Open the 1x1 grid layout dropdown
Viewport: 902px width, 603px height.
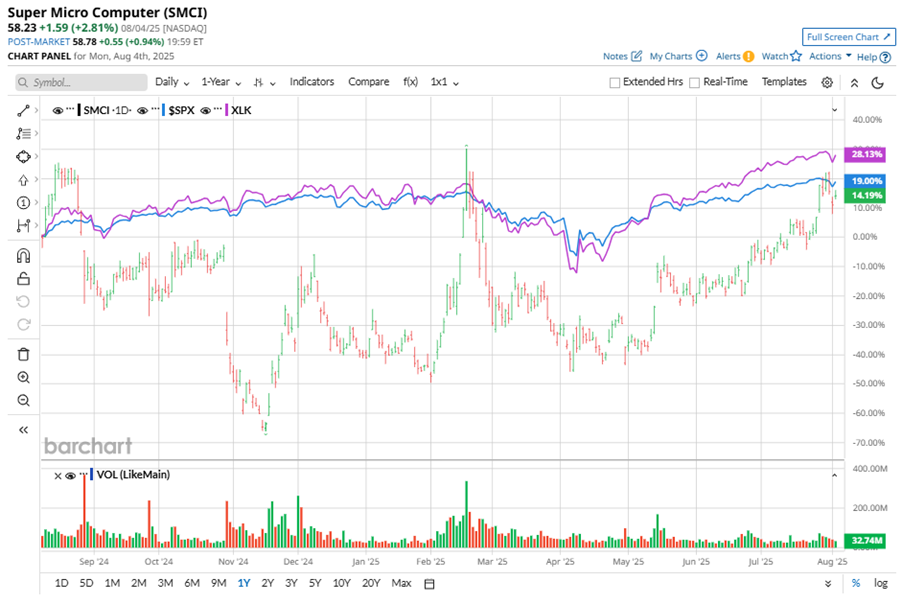click(x=445, y=82)
